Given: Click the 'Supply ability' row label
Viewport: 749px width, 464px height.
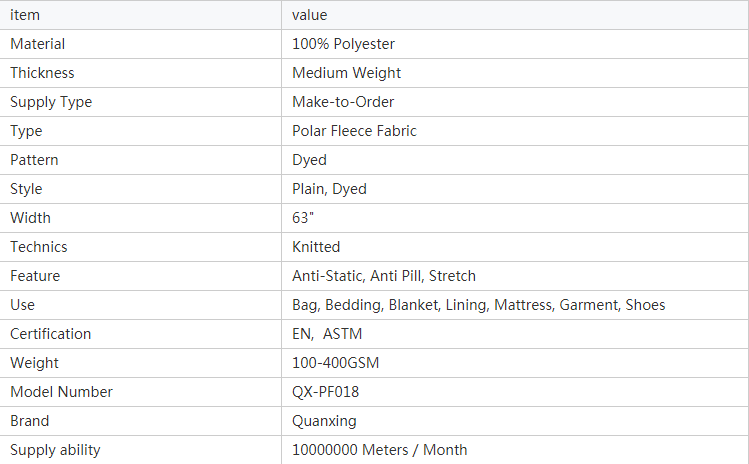Looking at the screenshot, I should [x=55, y=450].
